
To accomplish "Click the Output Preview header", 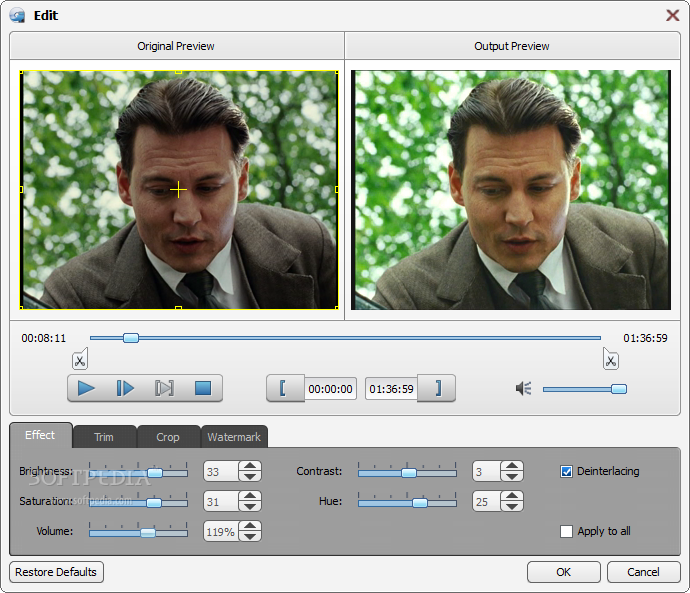I will (x=512, y=46).
